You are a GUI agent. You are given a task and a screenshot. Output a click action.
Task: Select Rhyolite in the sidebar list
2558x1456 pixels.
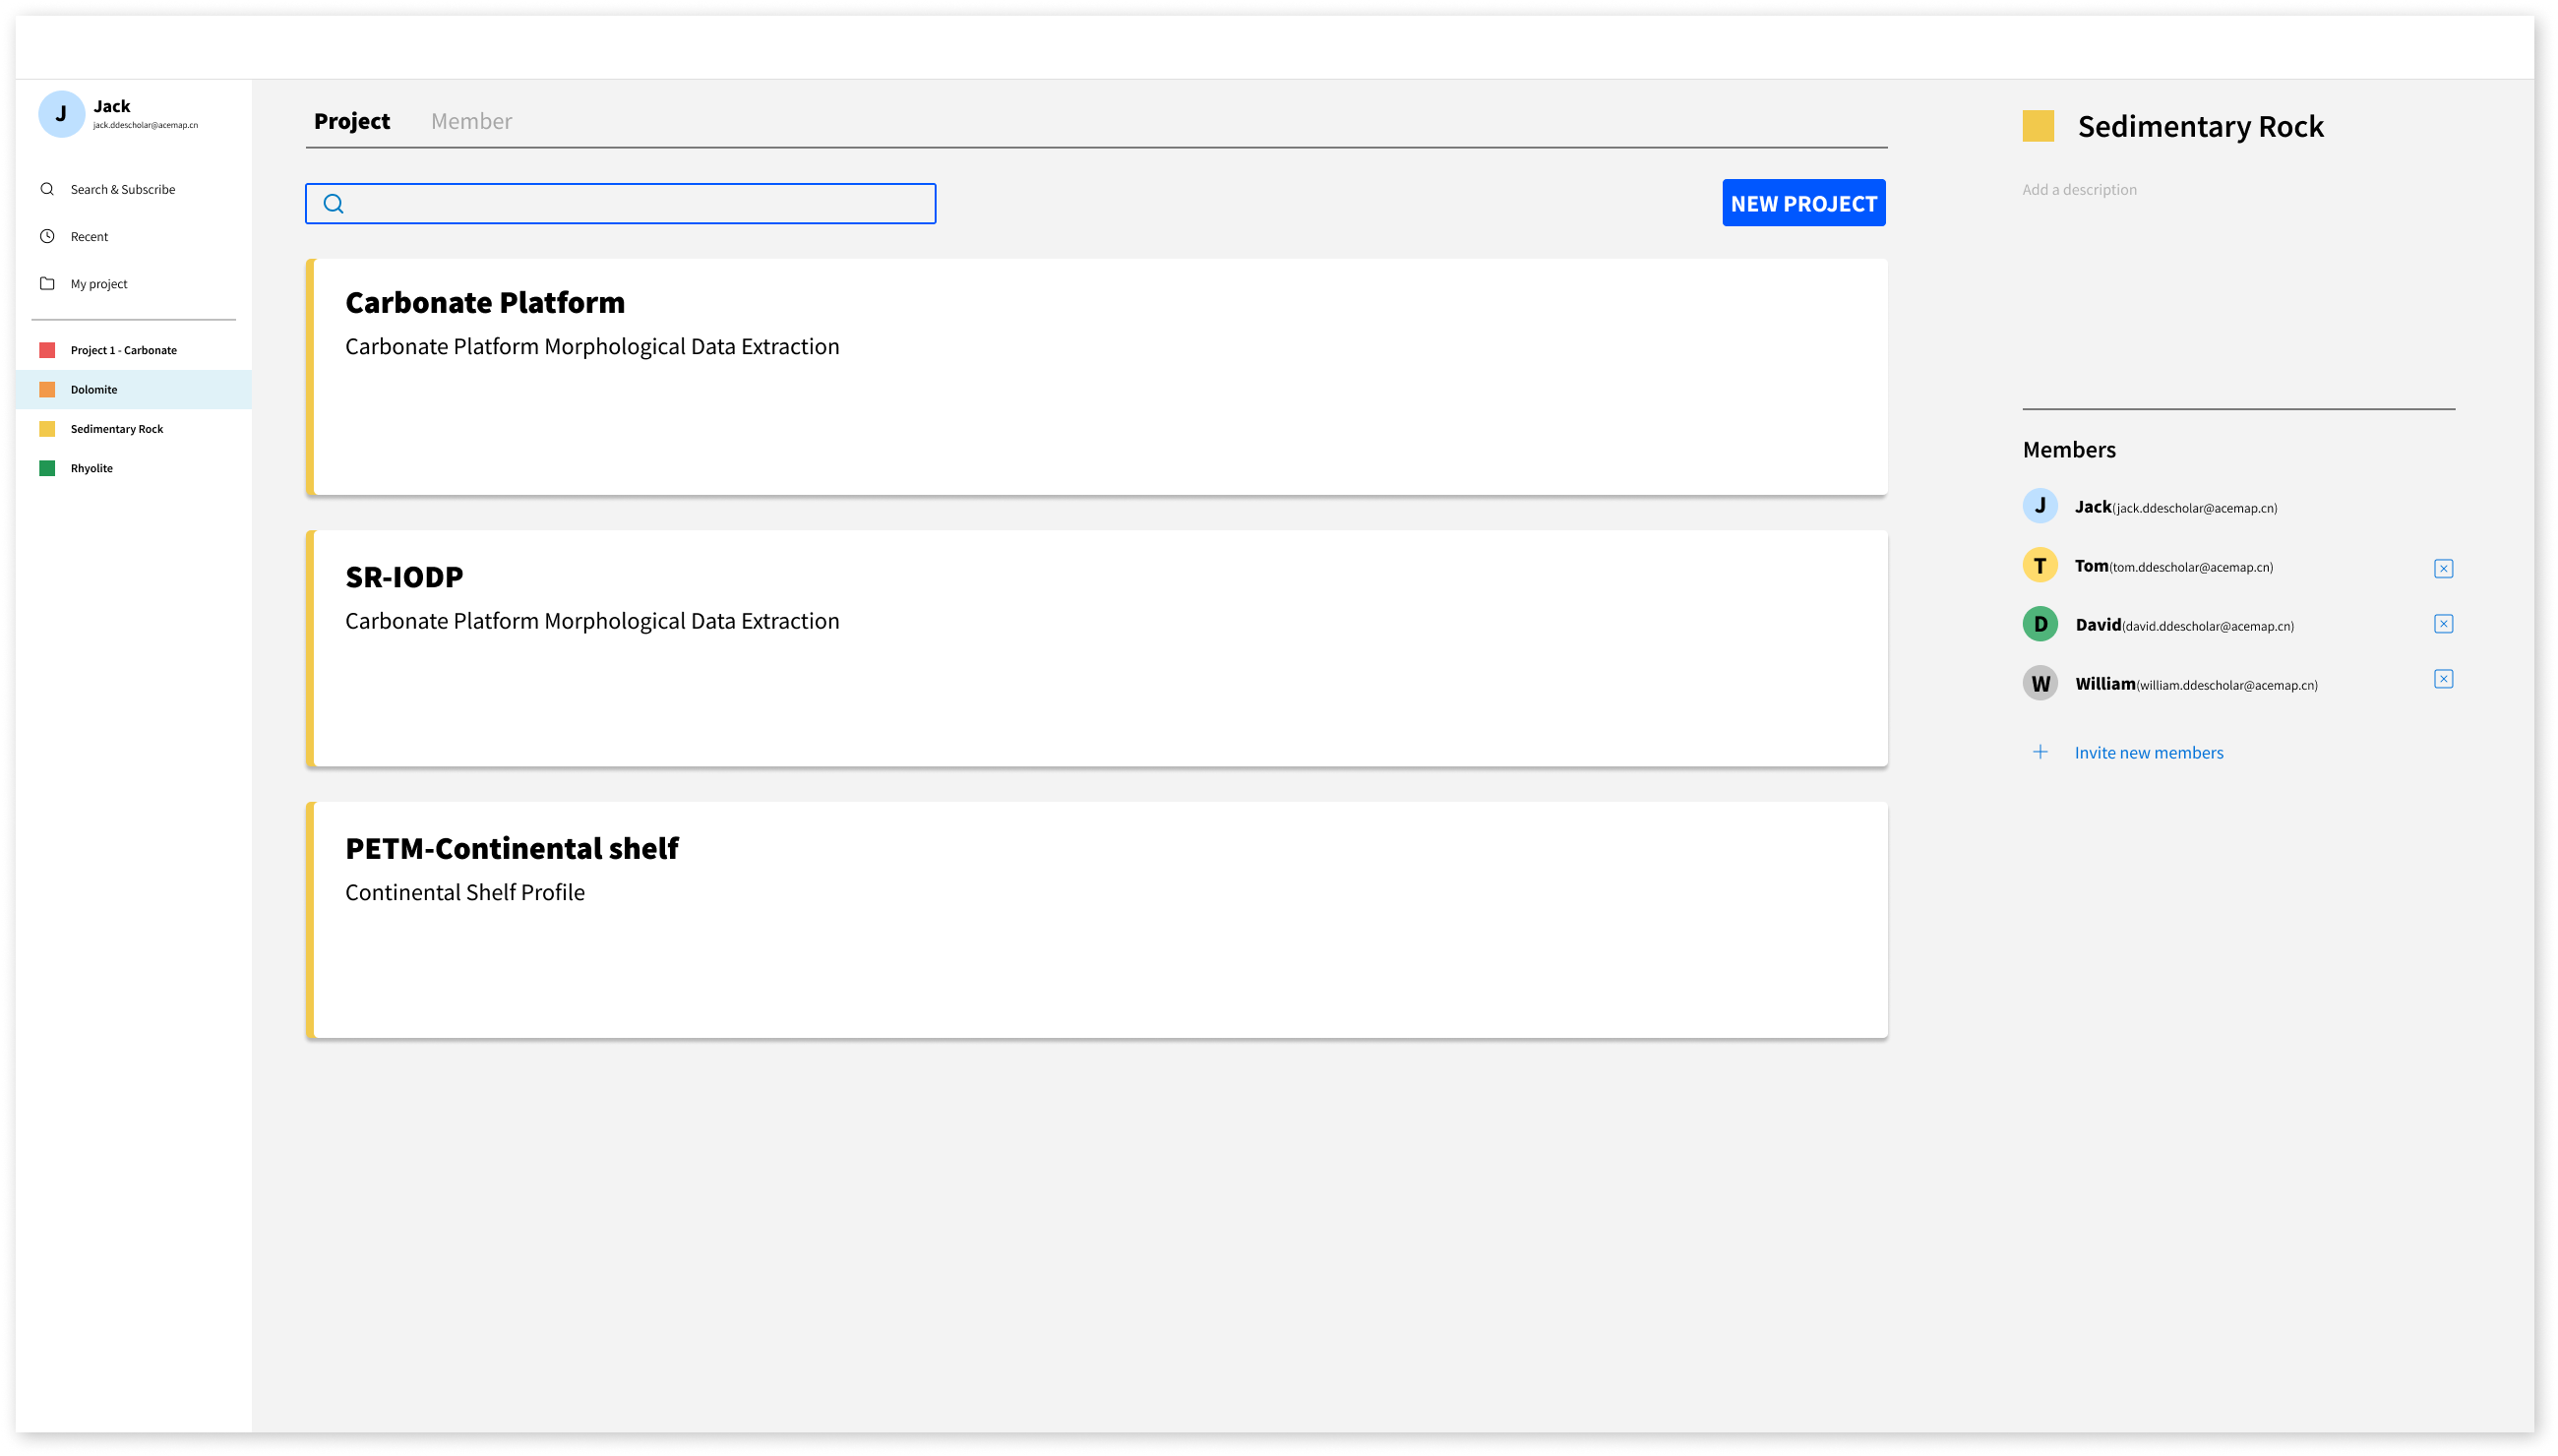coord(92,468)
